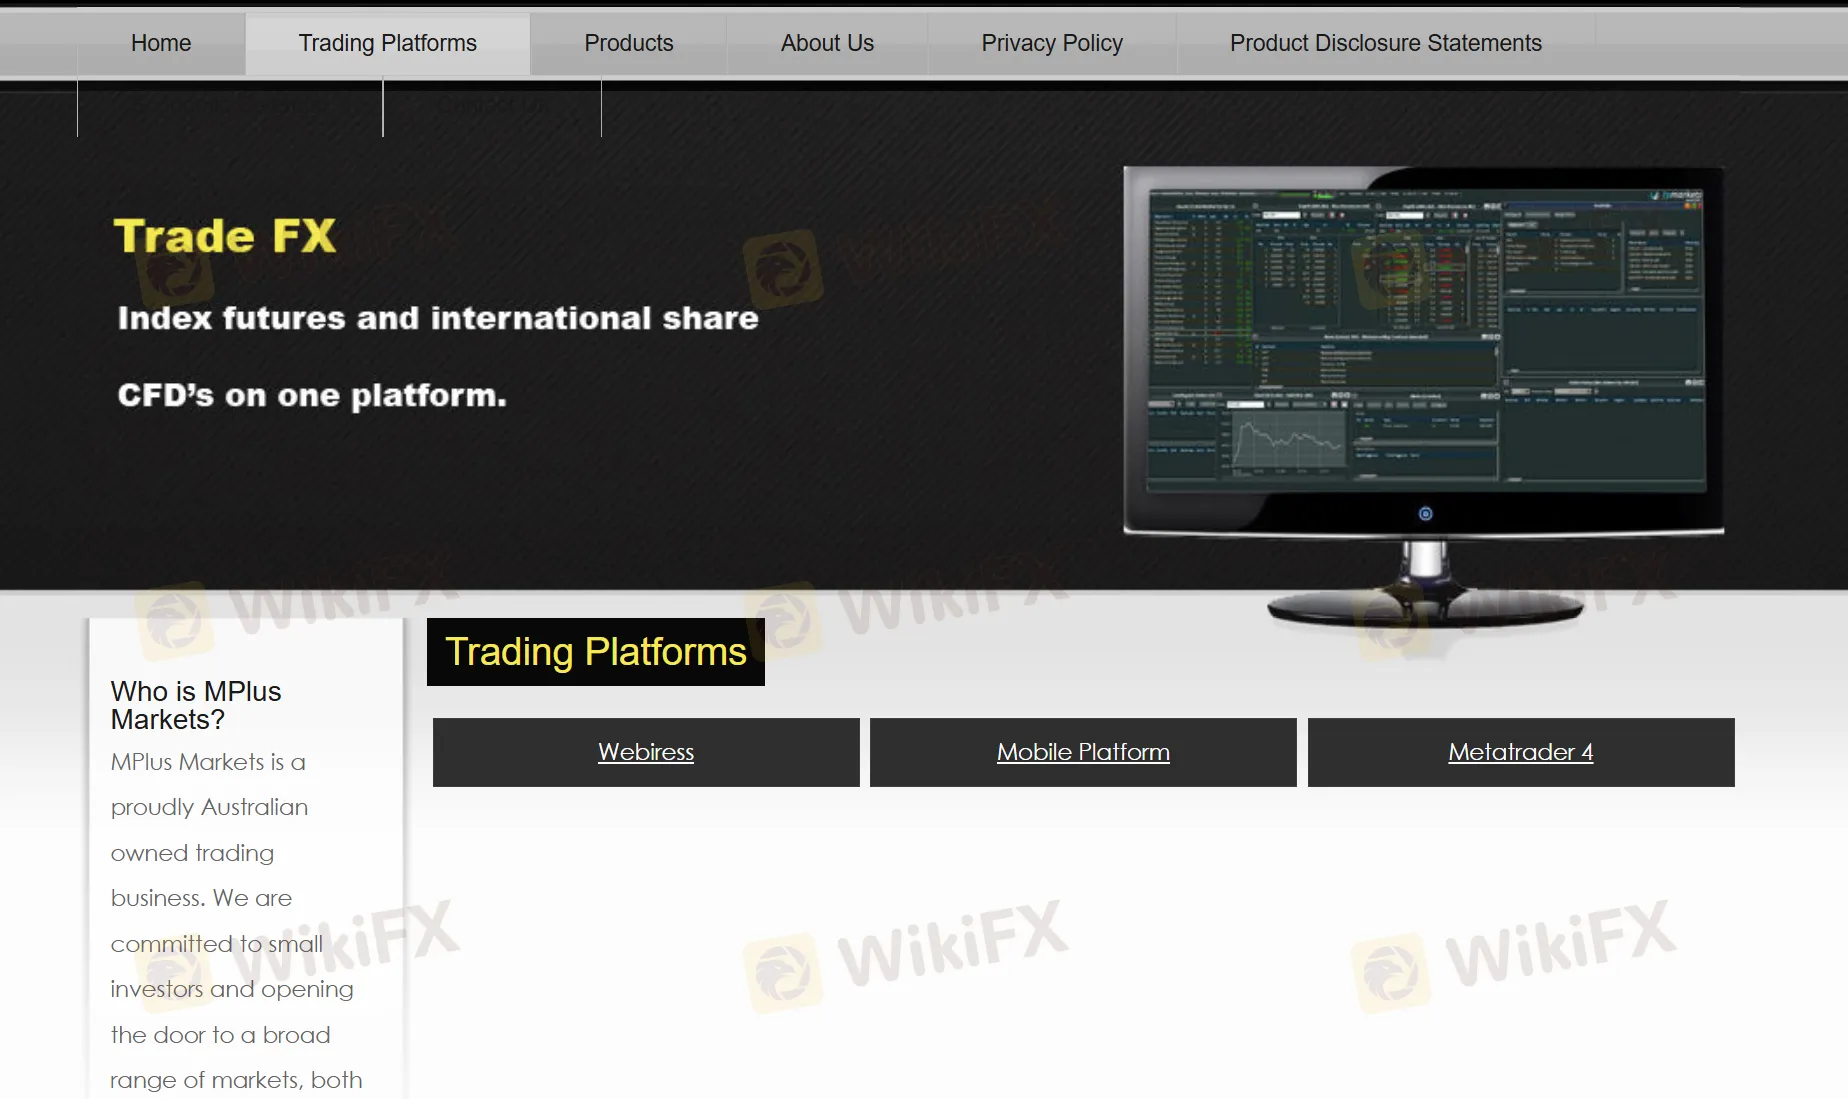Click the Who is MPlus Markets? heading
1848x1099 pixels.
(196, 705)
